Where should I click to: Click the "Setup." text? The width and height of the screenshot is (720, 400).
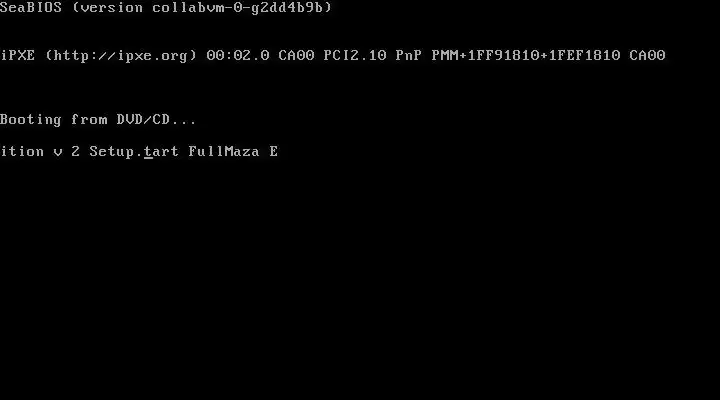(x=116, y=152)
